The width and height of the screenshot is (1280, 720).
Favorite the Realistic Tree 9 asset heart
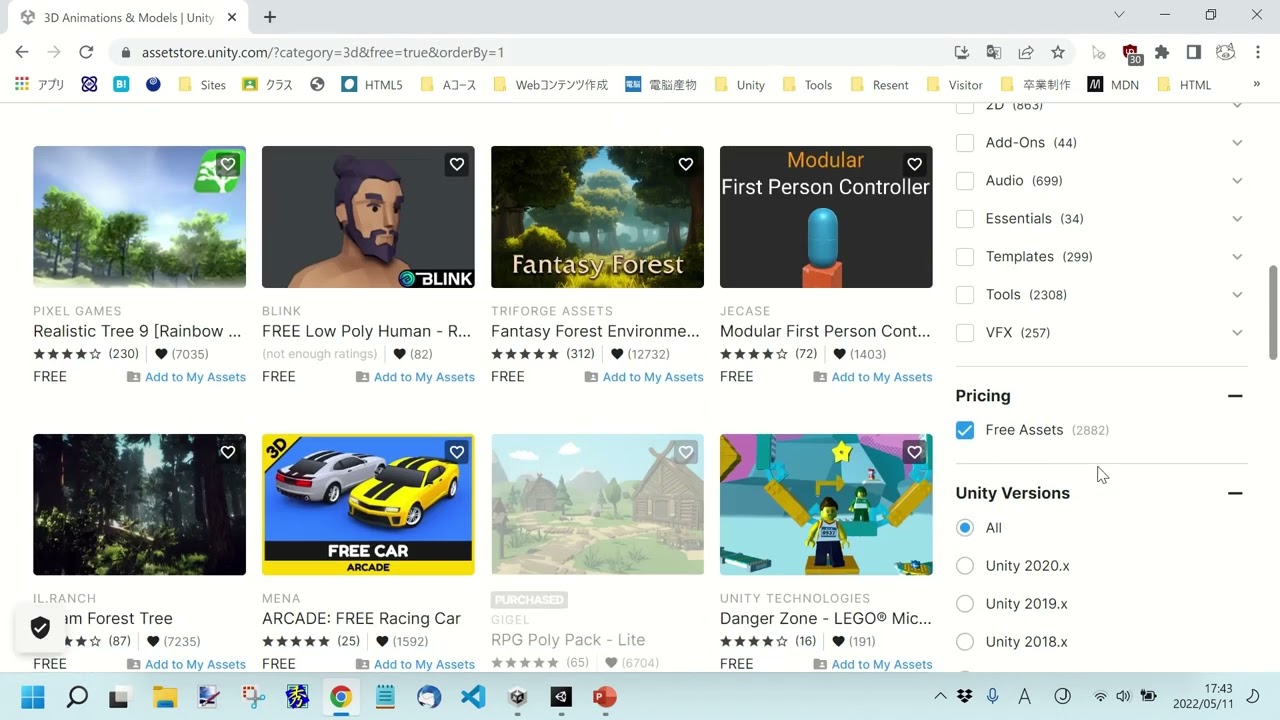click(x=228, y=164)
